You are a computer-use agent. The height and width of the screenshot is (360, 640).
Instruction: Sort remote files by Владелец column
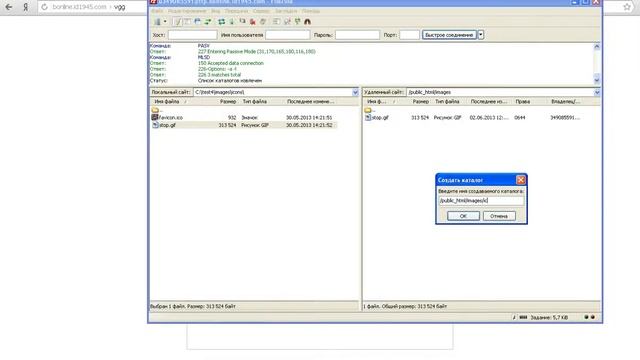coord(565,102)
